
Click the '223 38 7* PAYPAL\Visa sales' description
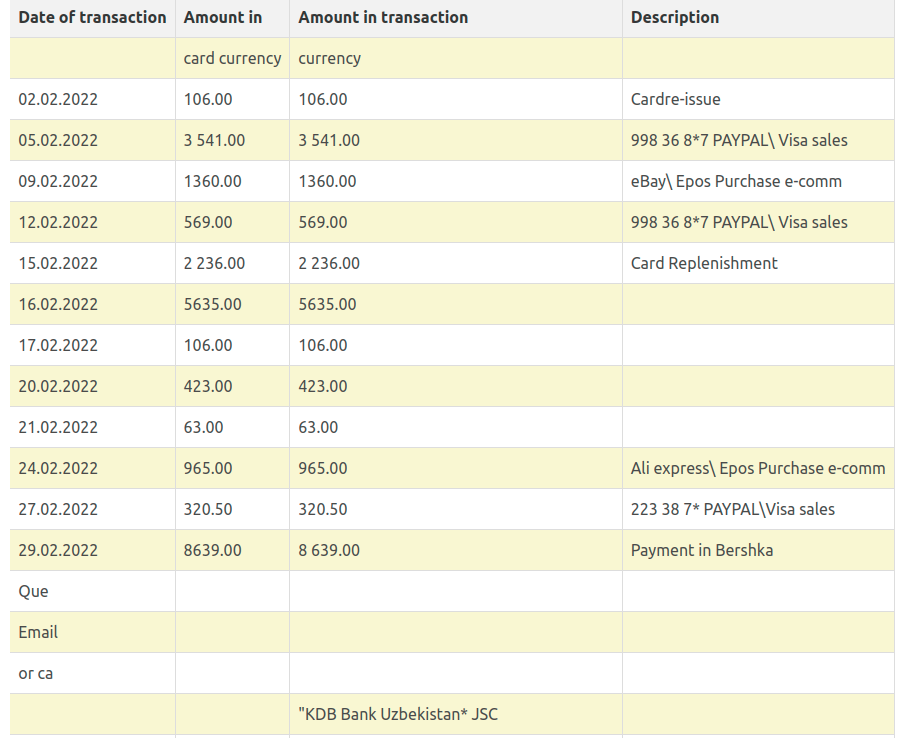tap(732, 509)
